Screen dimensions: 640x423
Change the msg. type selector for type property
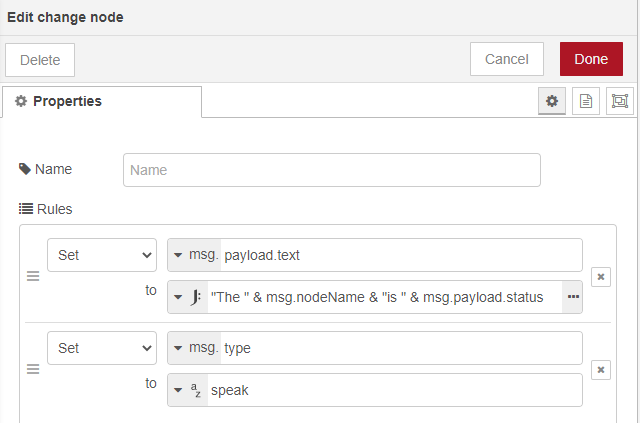tap(194, 348)
